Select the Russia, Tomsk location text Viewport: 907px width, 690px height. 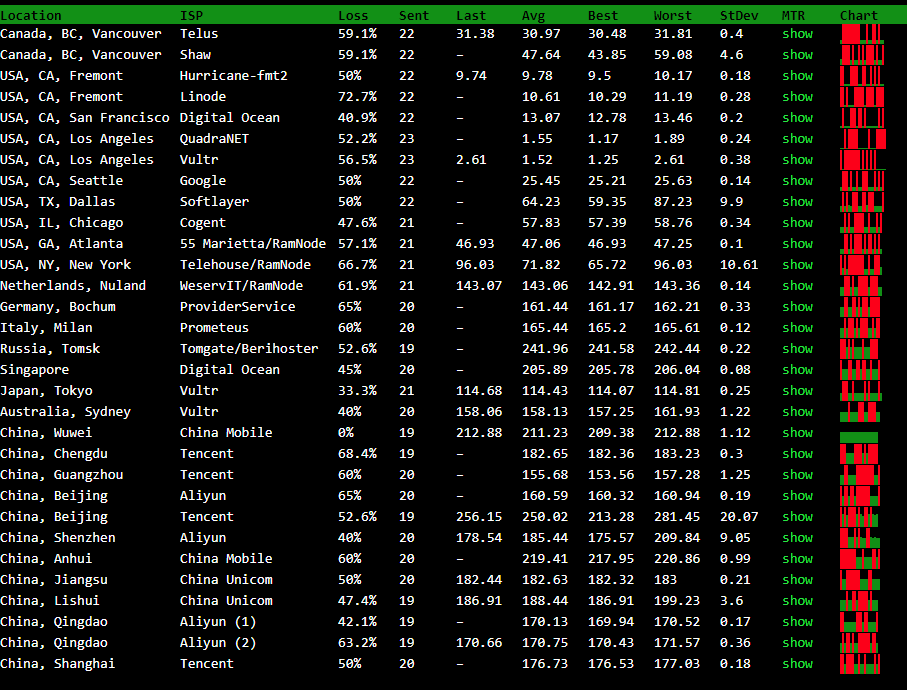click(50, 349)
